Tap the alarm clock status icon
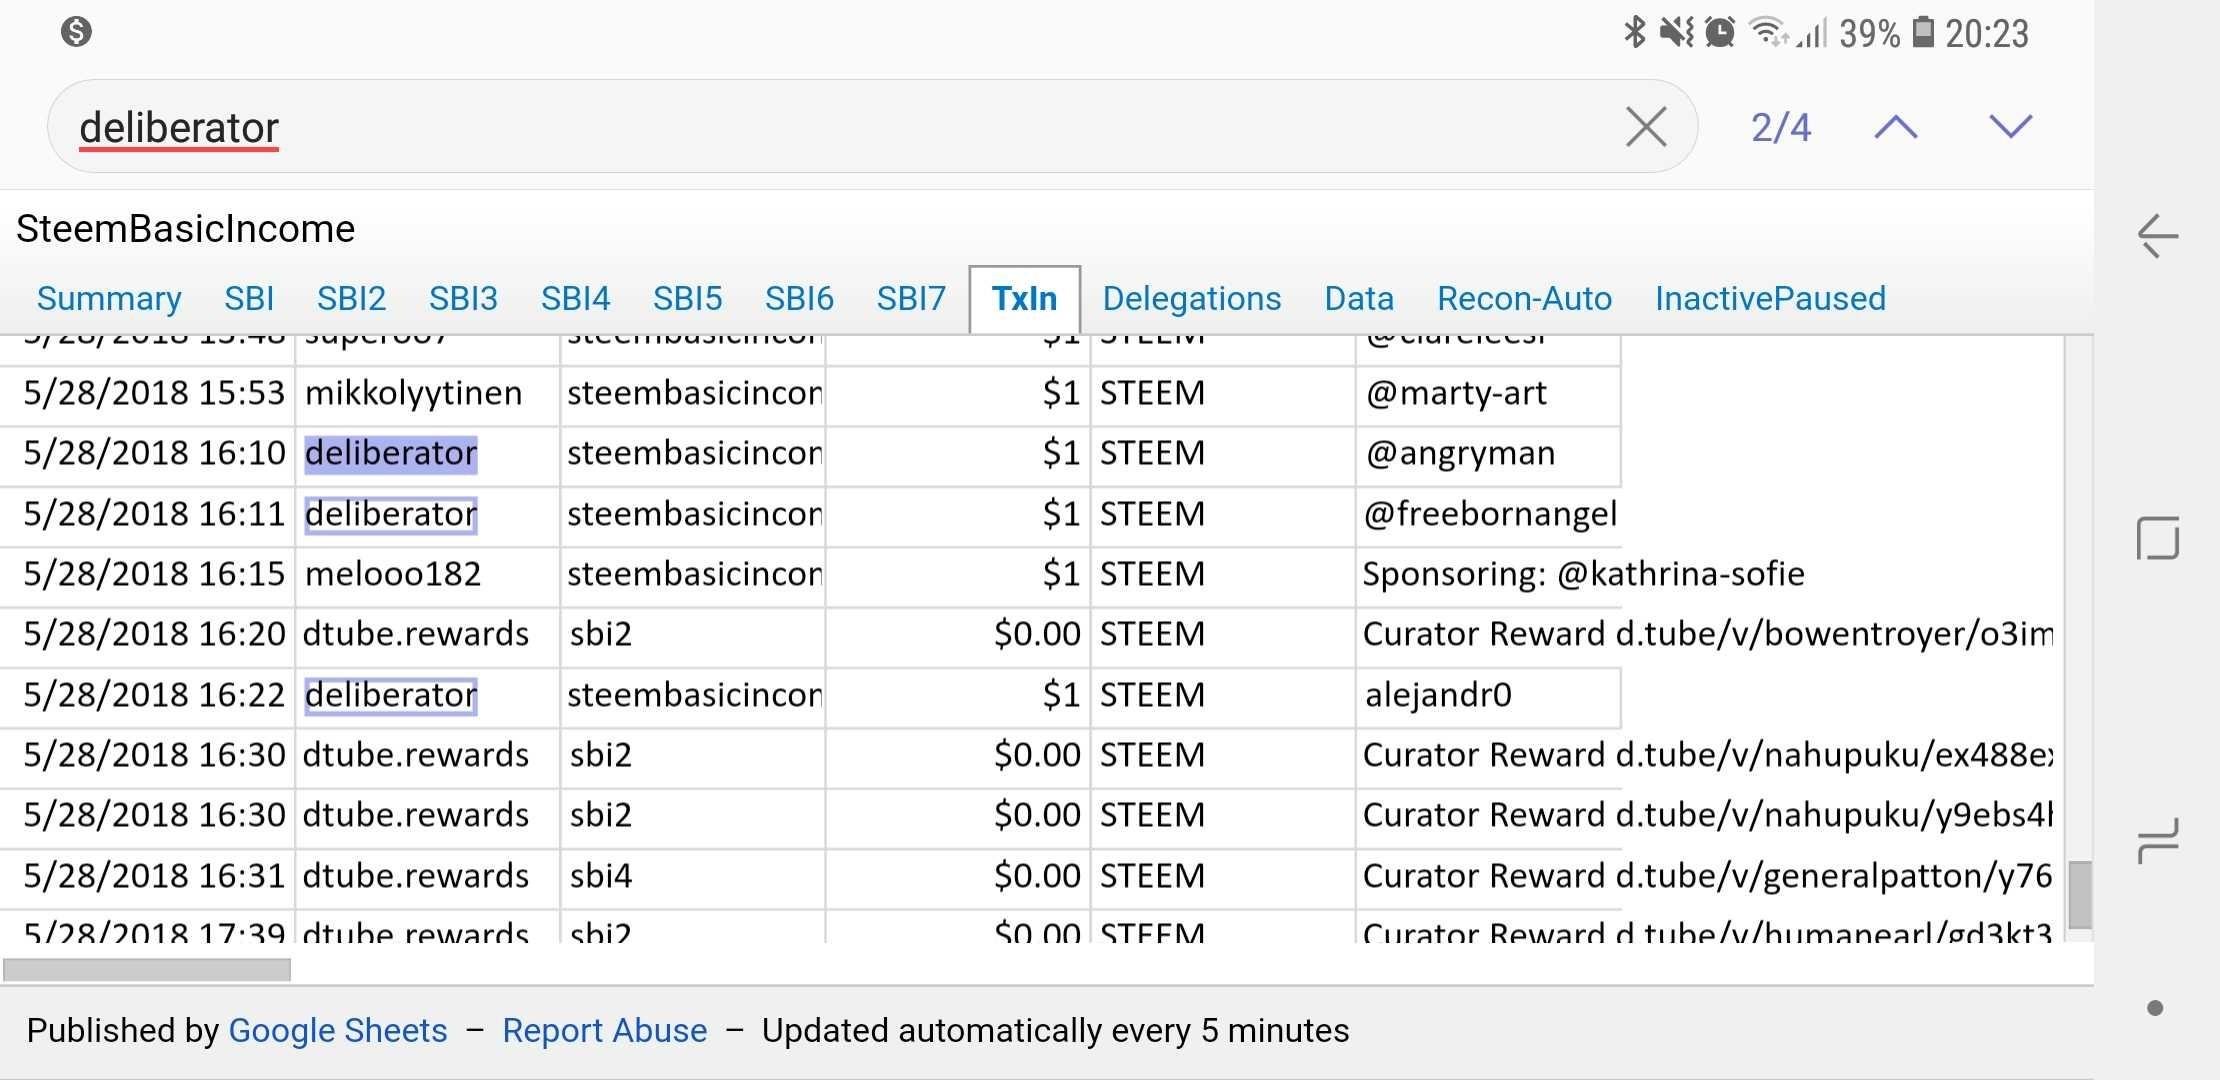Viewport: 2220px width, 1080px height. (1720, 32)
